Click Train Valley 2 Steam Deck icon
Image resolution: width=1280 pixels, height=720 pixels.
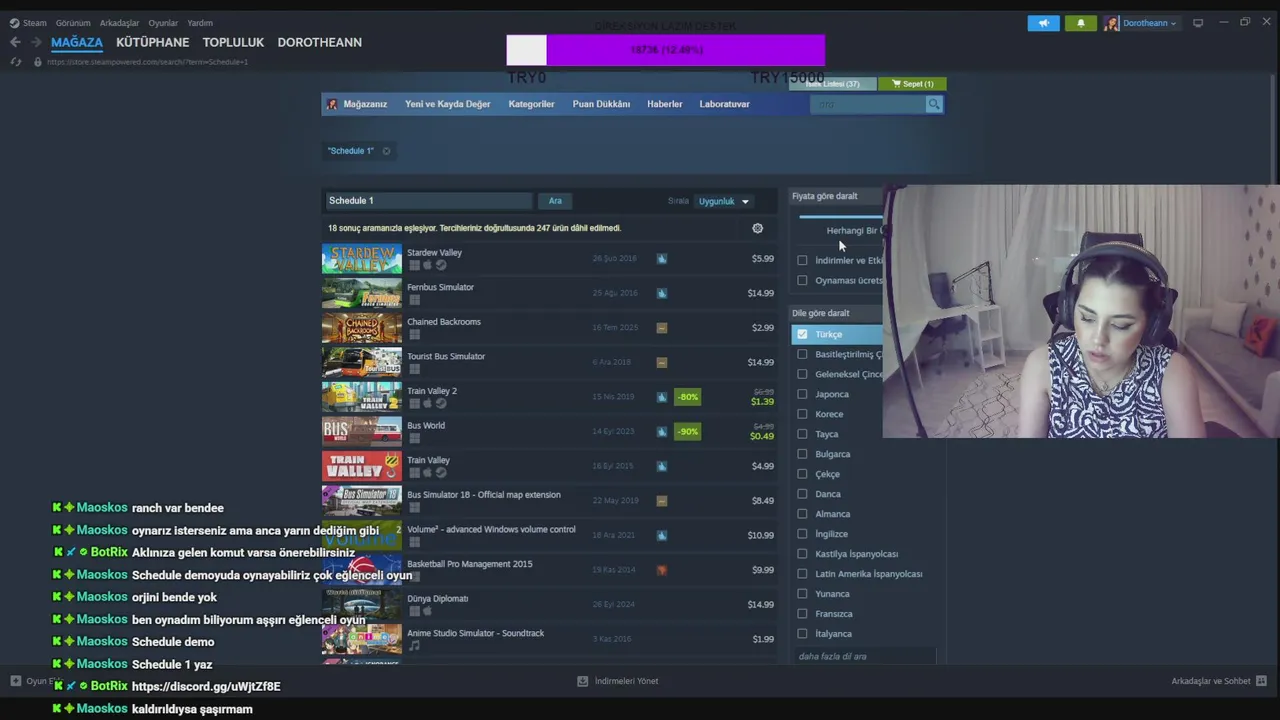[x=441, y=404]
